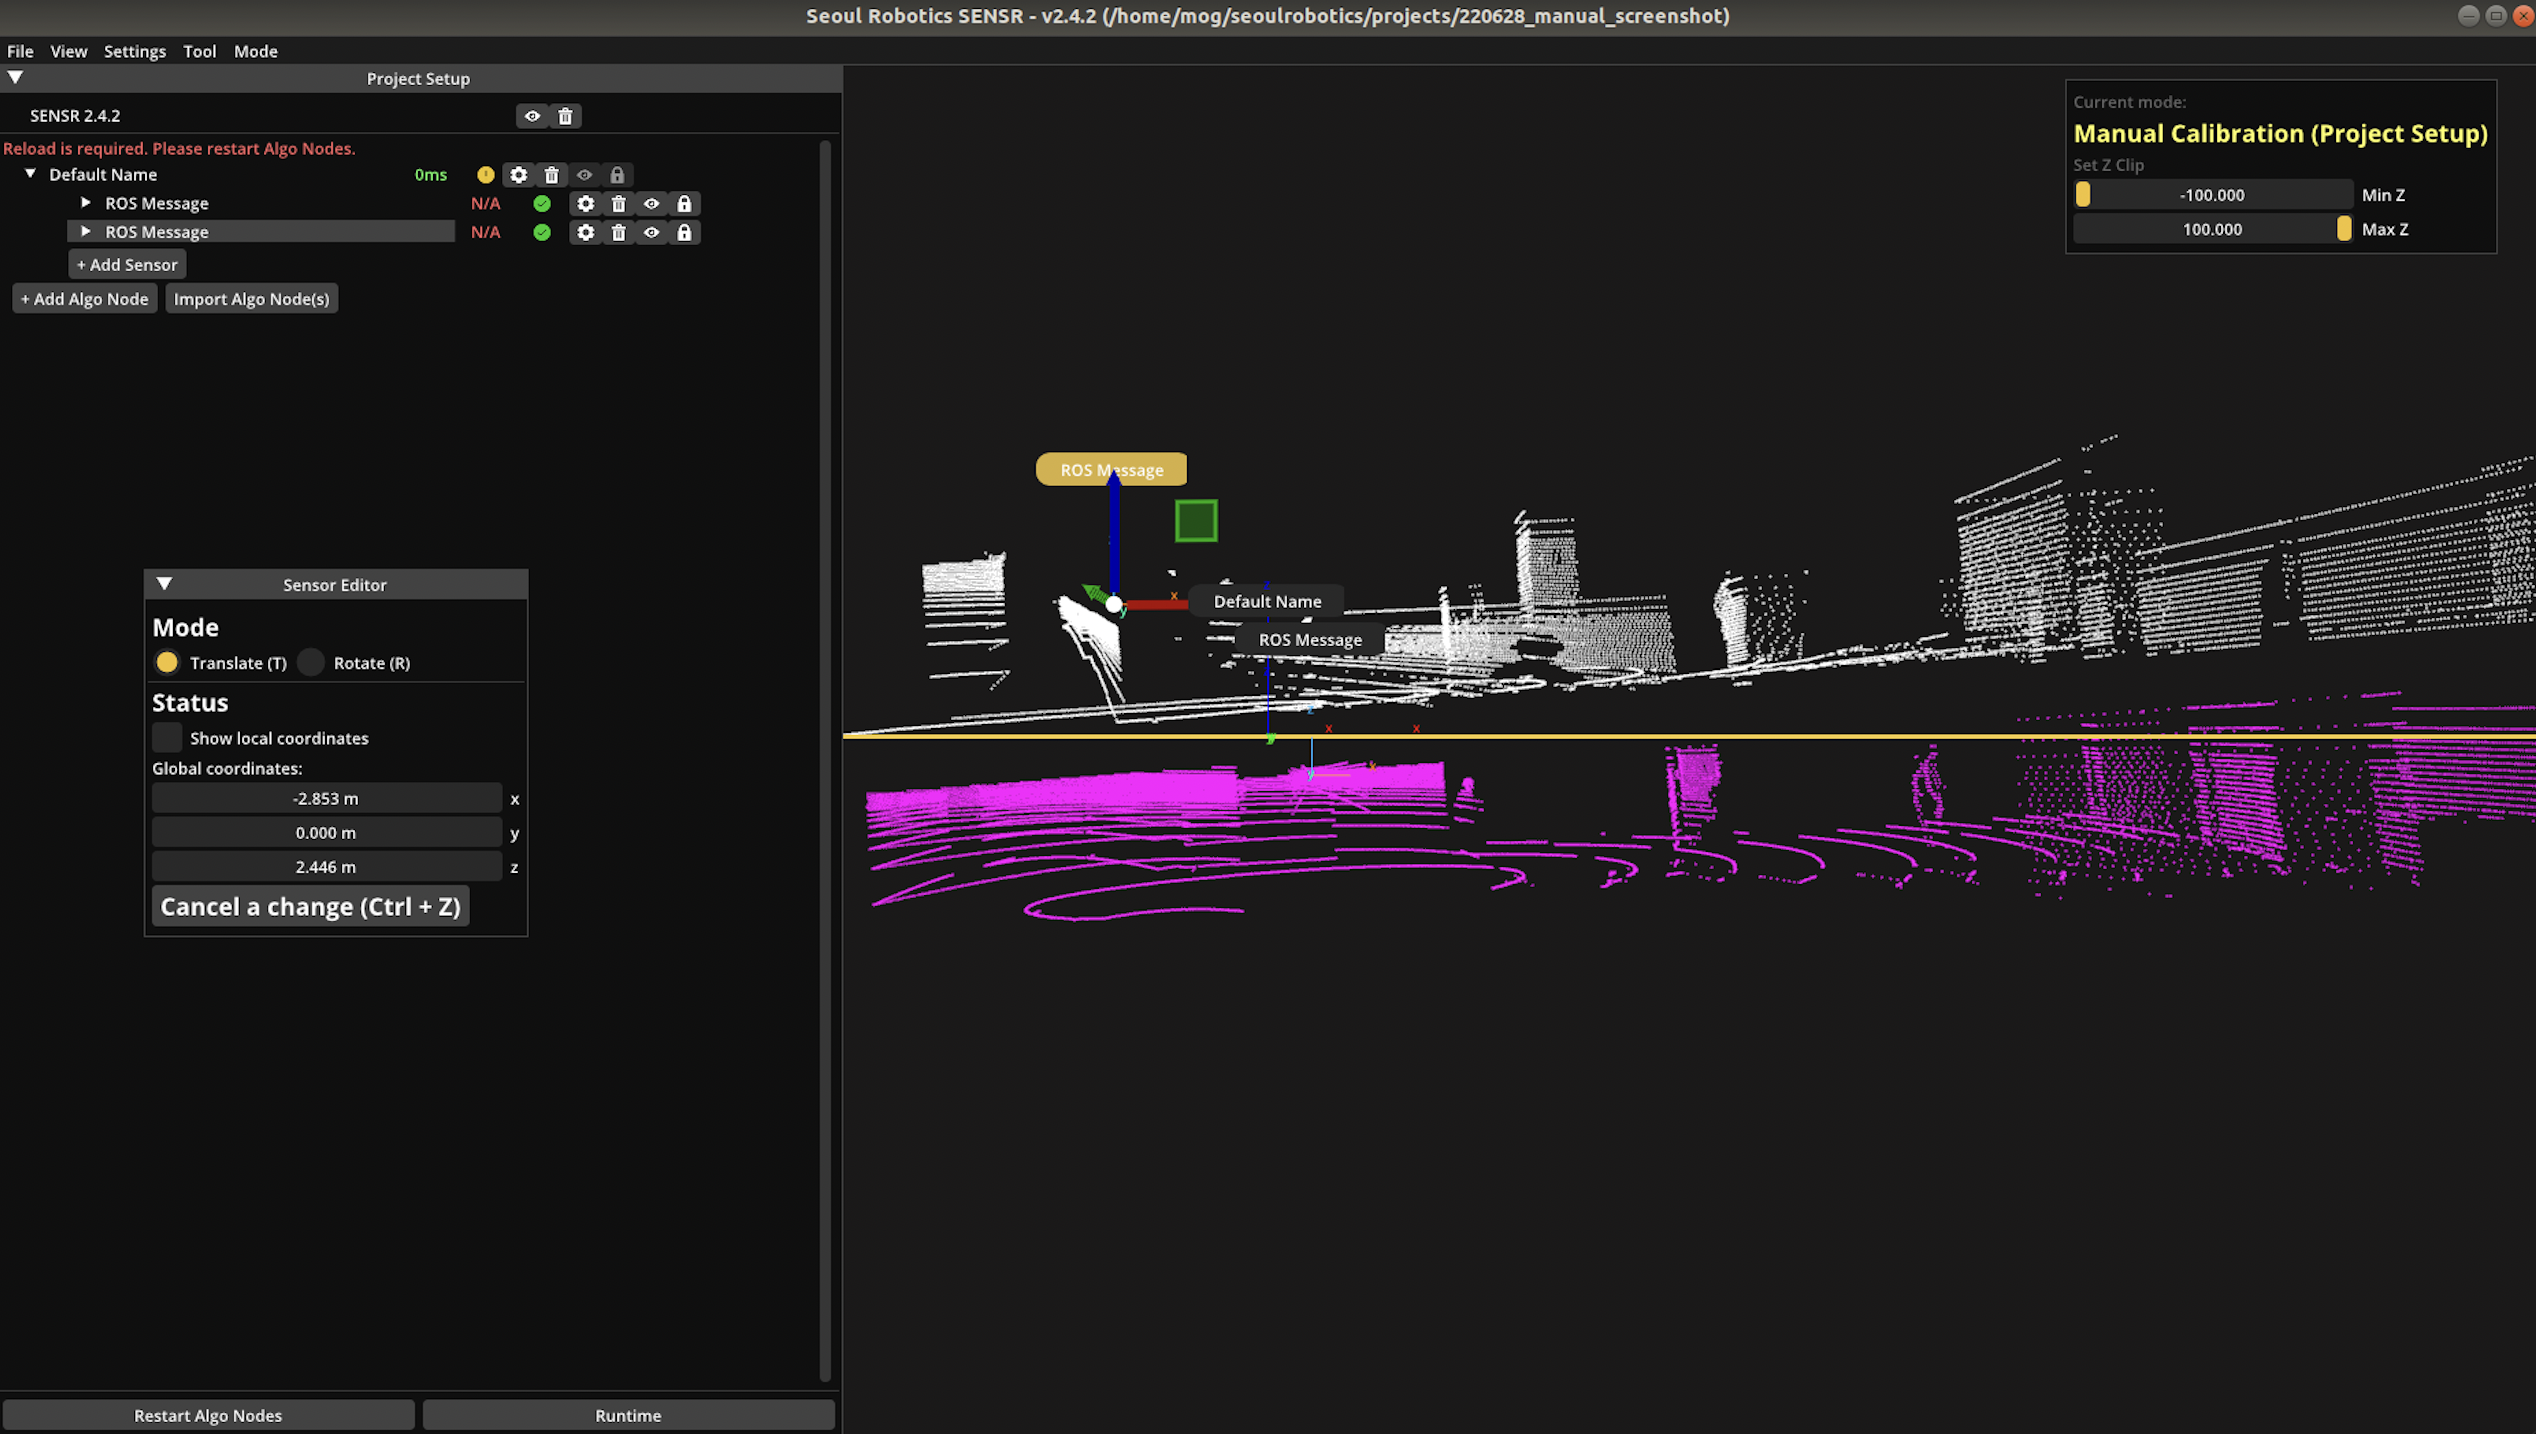The height and width of the screenshot is (1434, 2536).
Task: Click white center sphere of the translate gizmo
Action: [1114, 604]
